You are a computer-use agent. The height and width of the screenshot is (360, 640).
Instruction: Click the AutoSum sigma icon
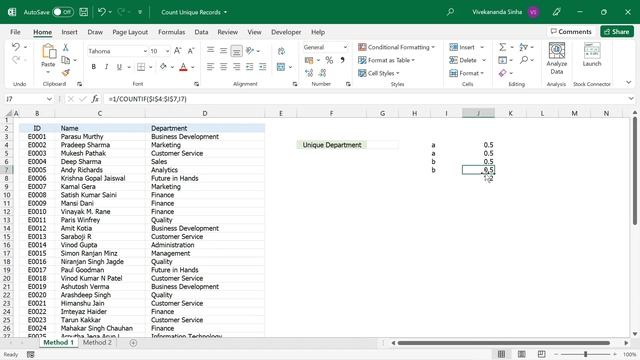click(502, 47)
